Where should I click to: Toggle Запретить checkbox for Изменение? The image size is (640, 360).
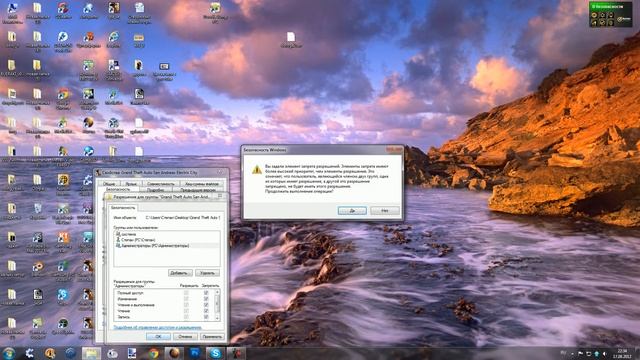pyautogui.click(x=206, y=299)
